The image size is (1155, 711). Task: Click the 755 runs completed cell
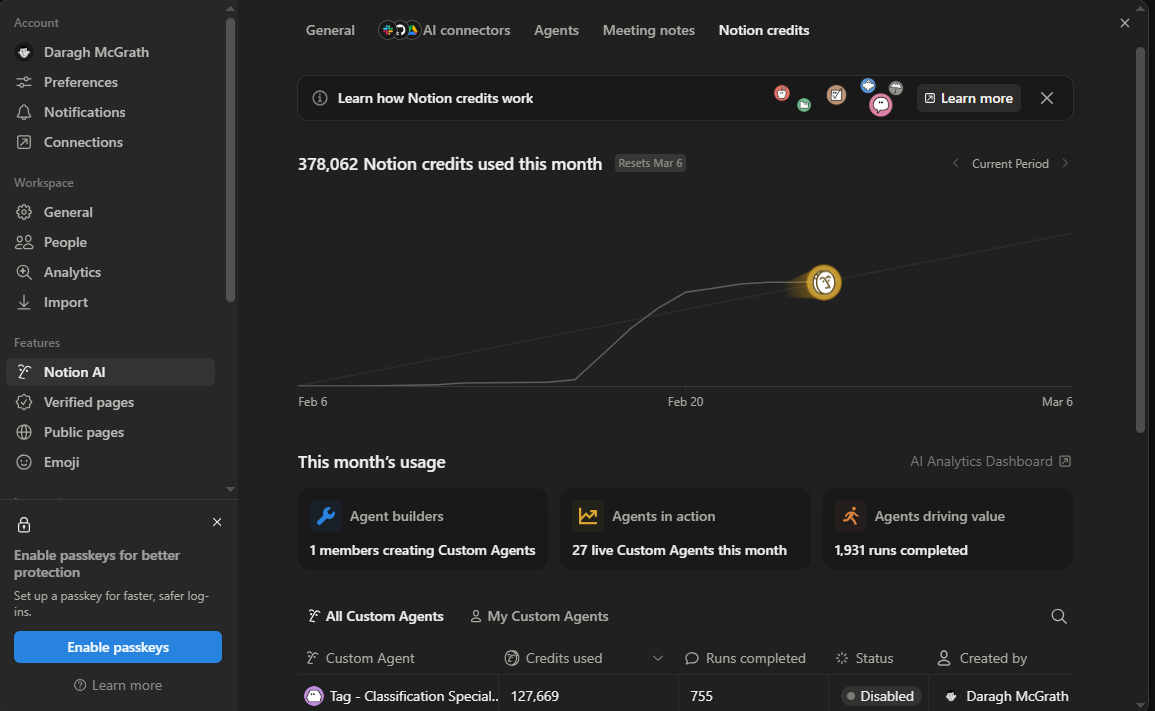tap(701, 696)
